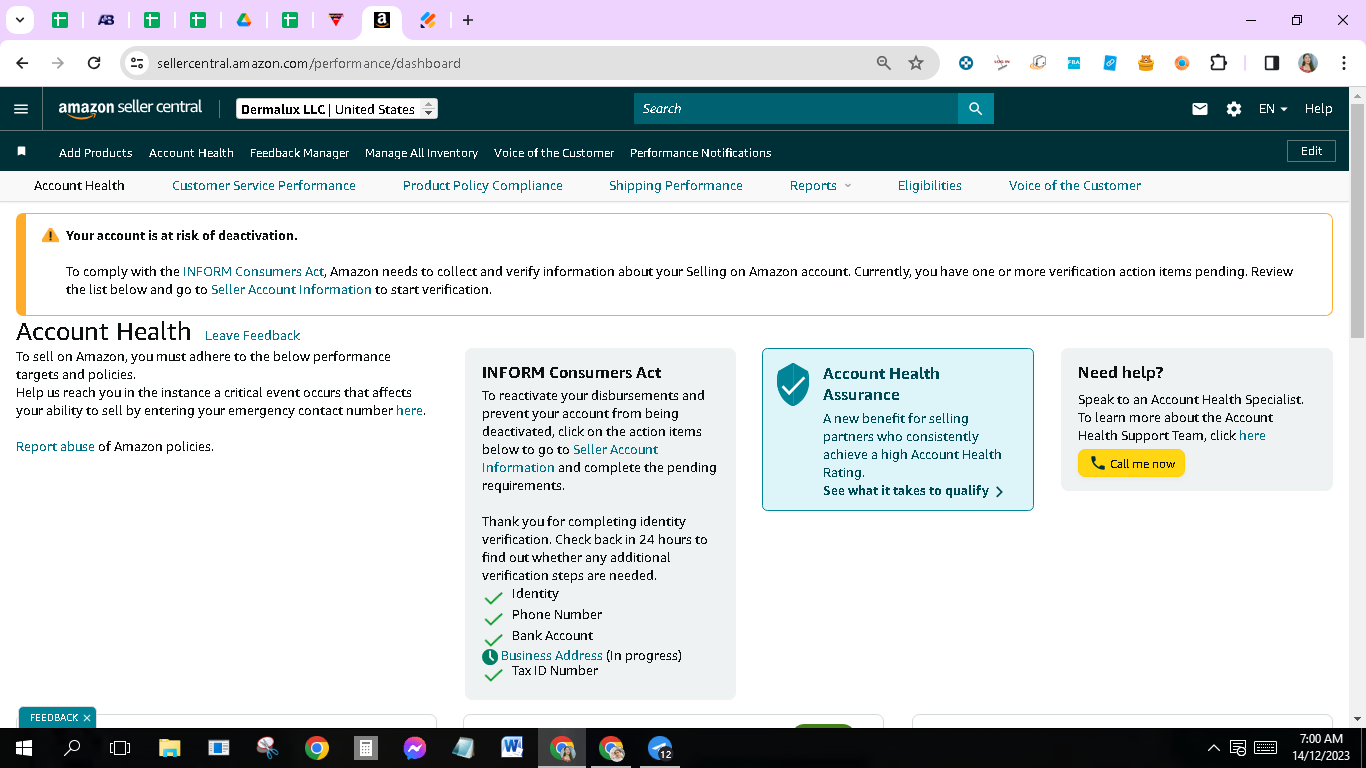Open the Help link in header
The image size is (1366, 768).
(1319, 109)
